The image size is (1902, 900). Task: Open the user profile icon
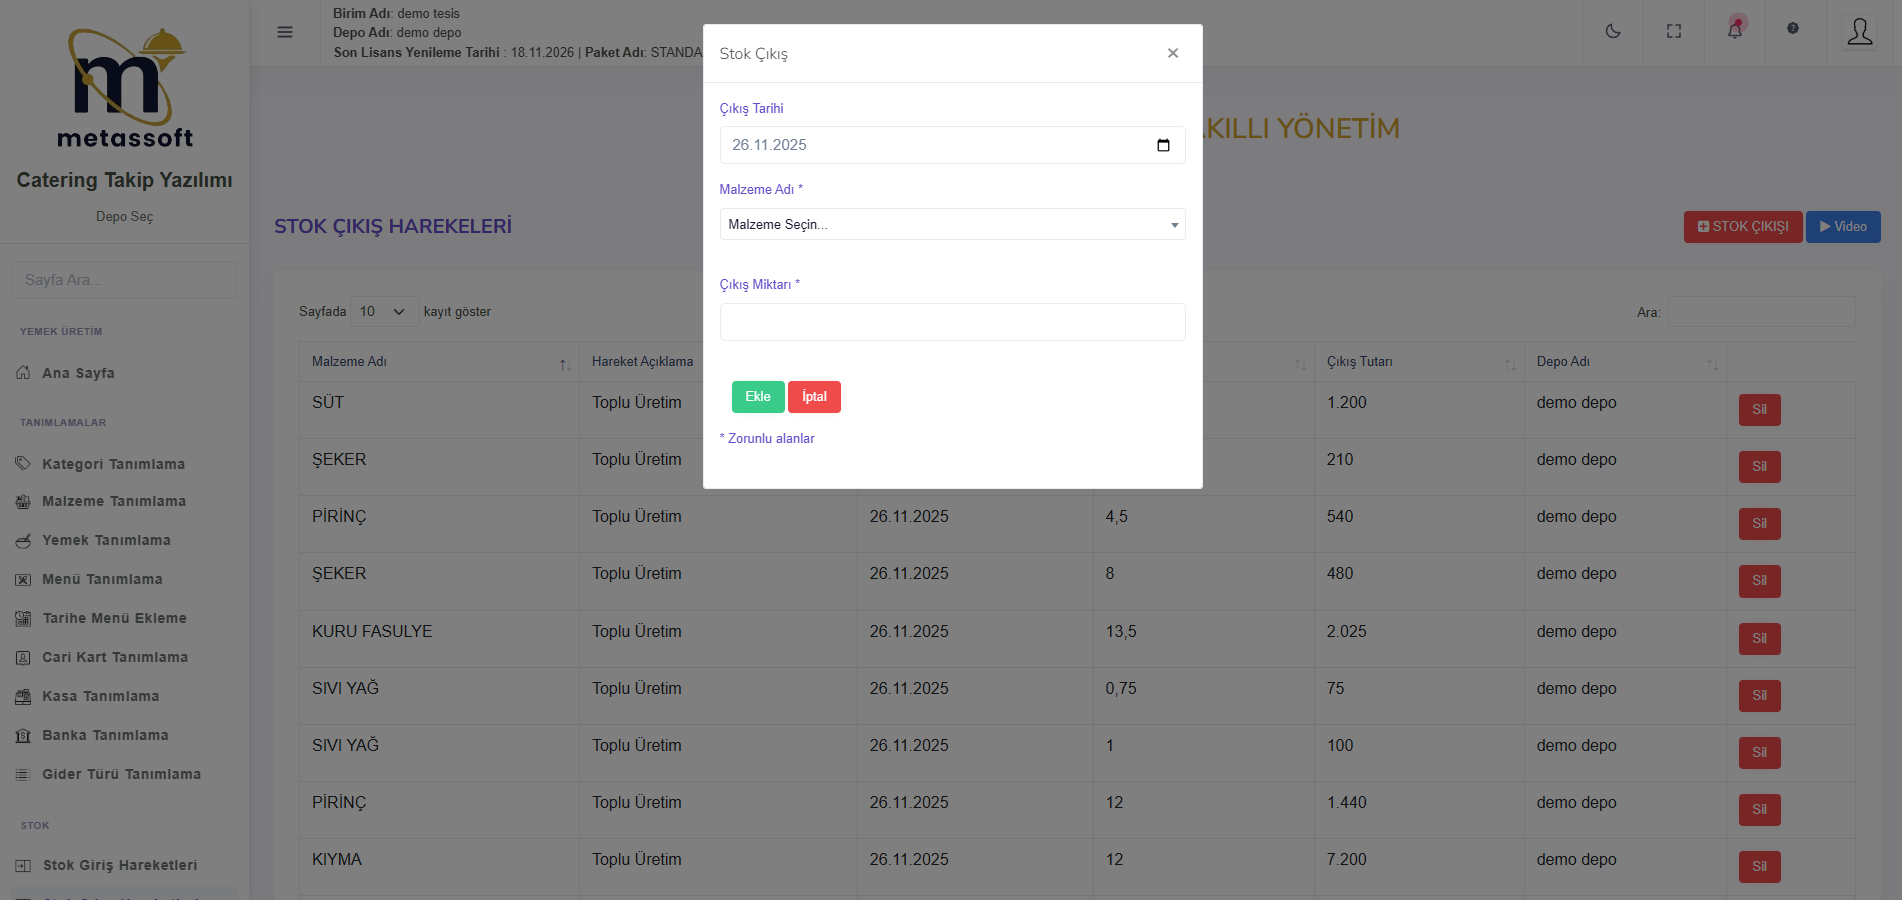[x=1860, y=32]
